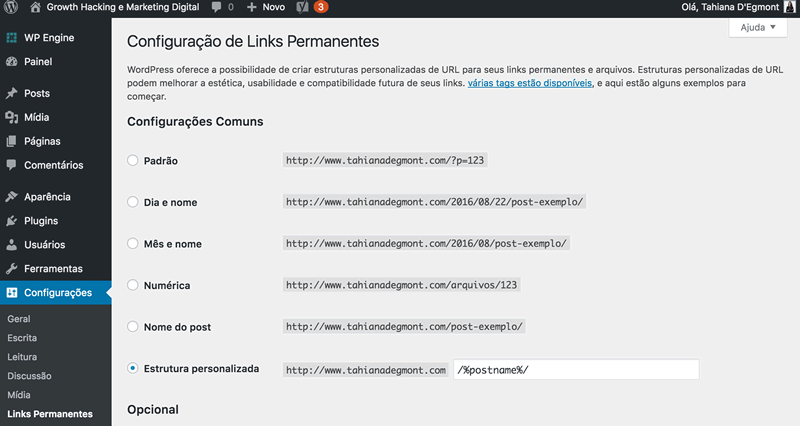Visit site Growth Hacking e Marketing Digital
800x426 pixels.
(123, 7)
